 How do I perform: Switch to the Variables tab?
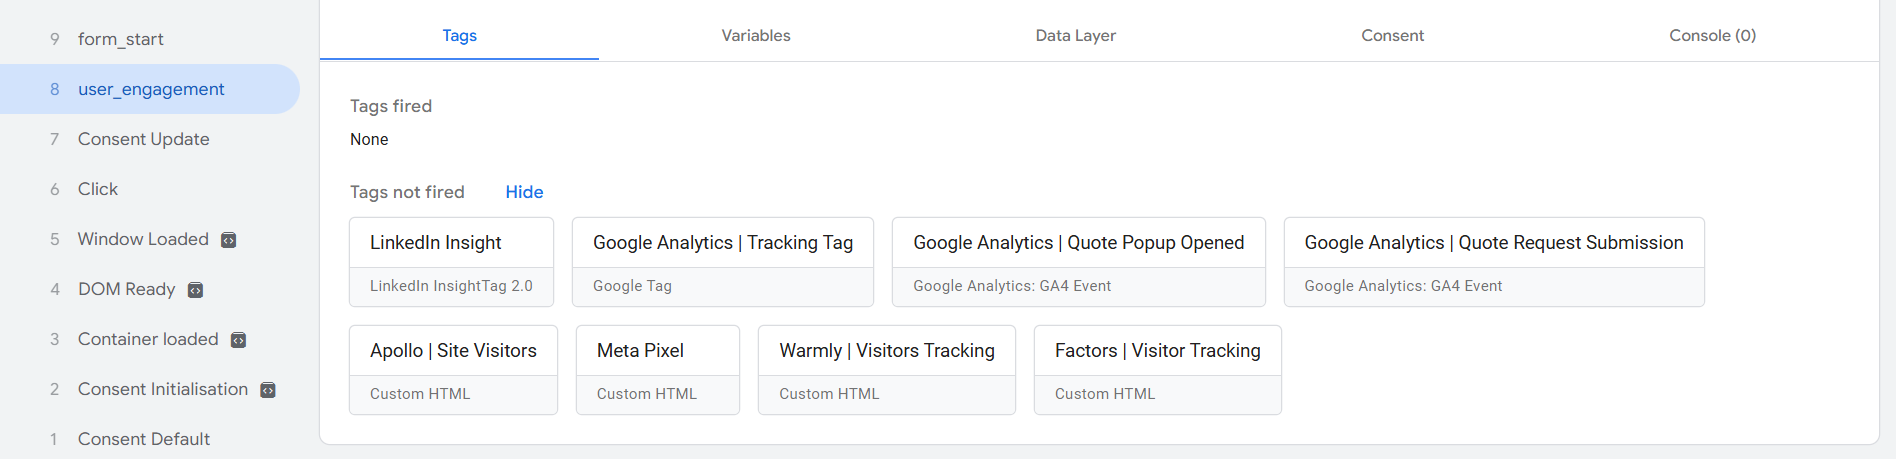pos(755,35)
